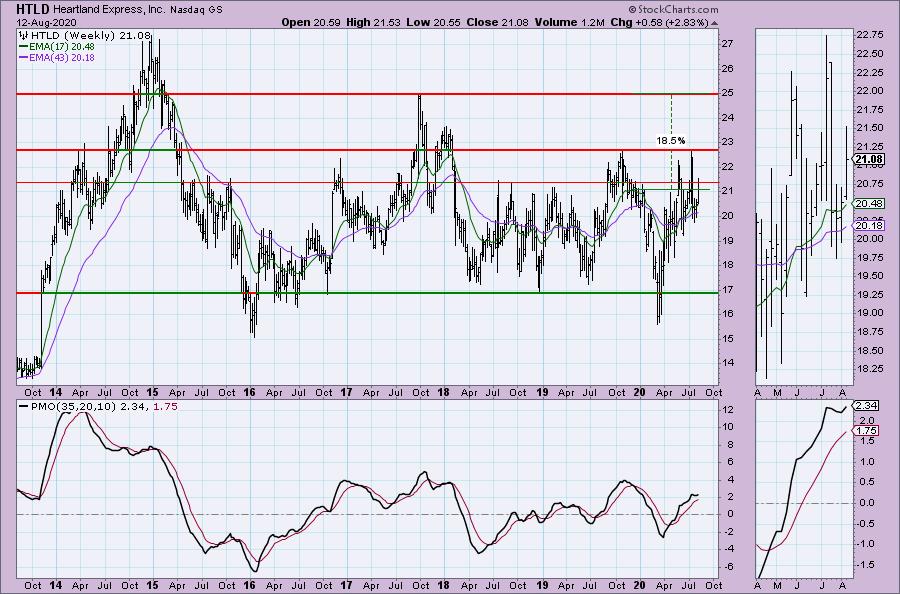Click the 15 year label under the price chart
900x594 pixels.
click(x=152, y=393)
